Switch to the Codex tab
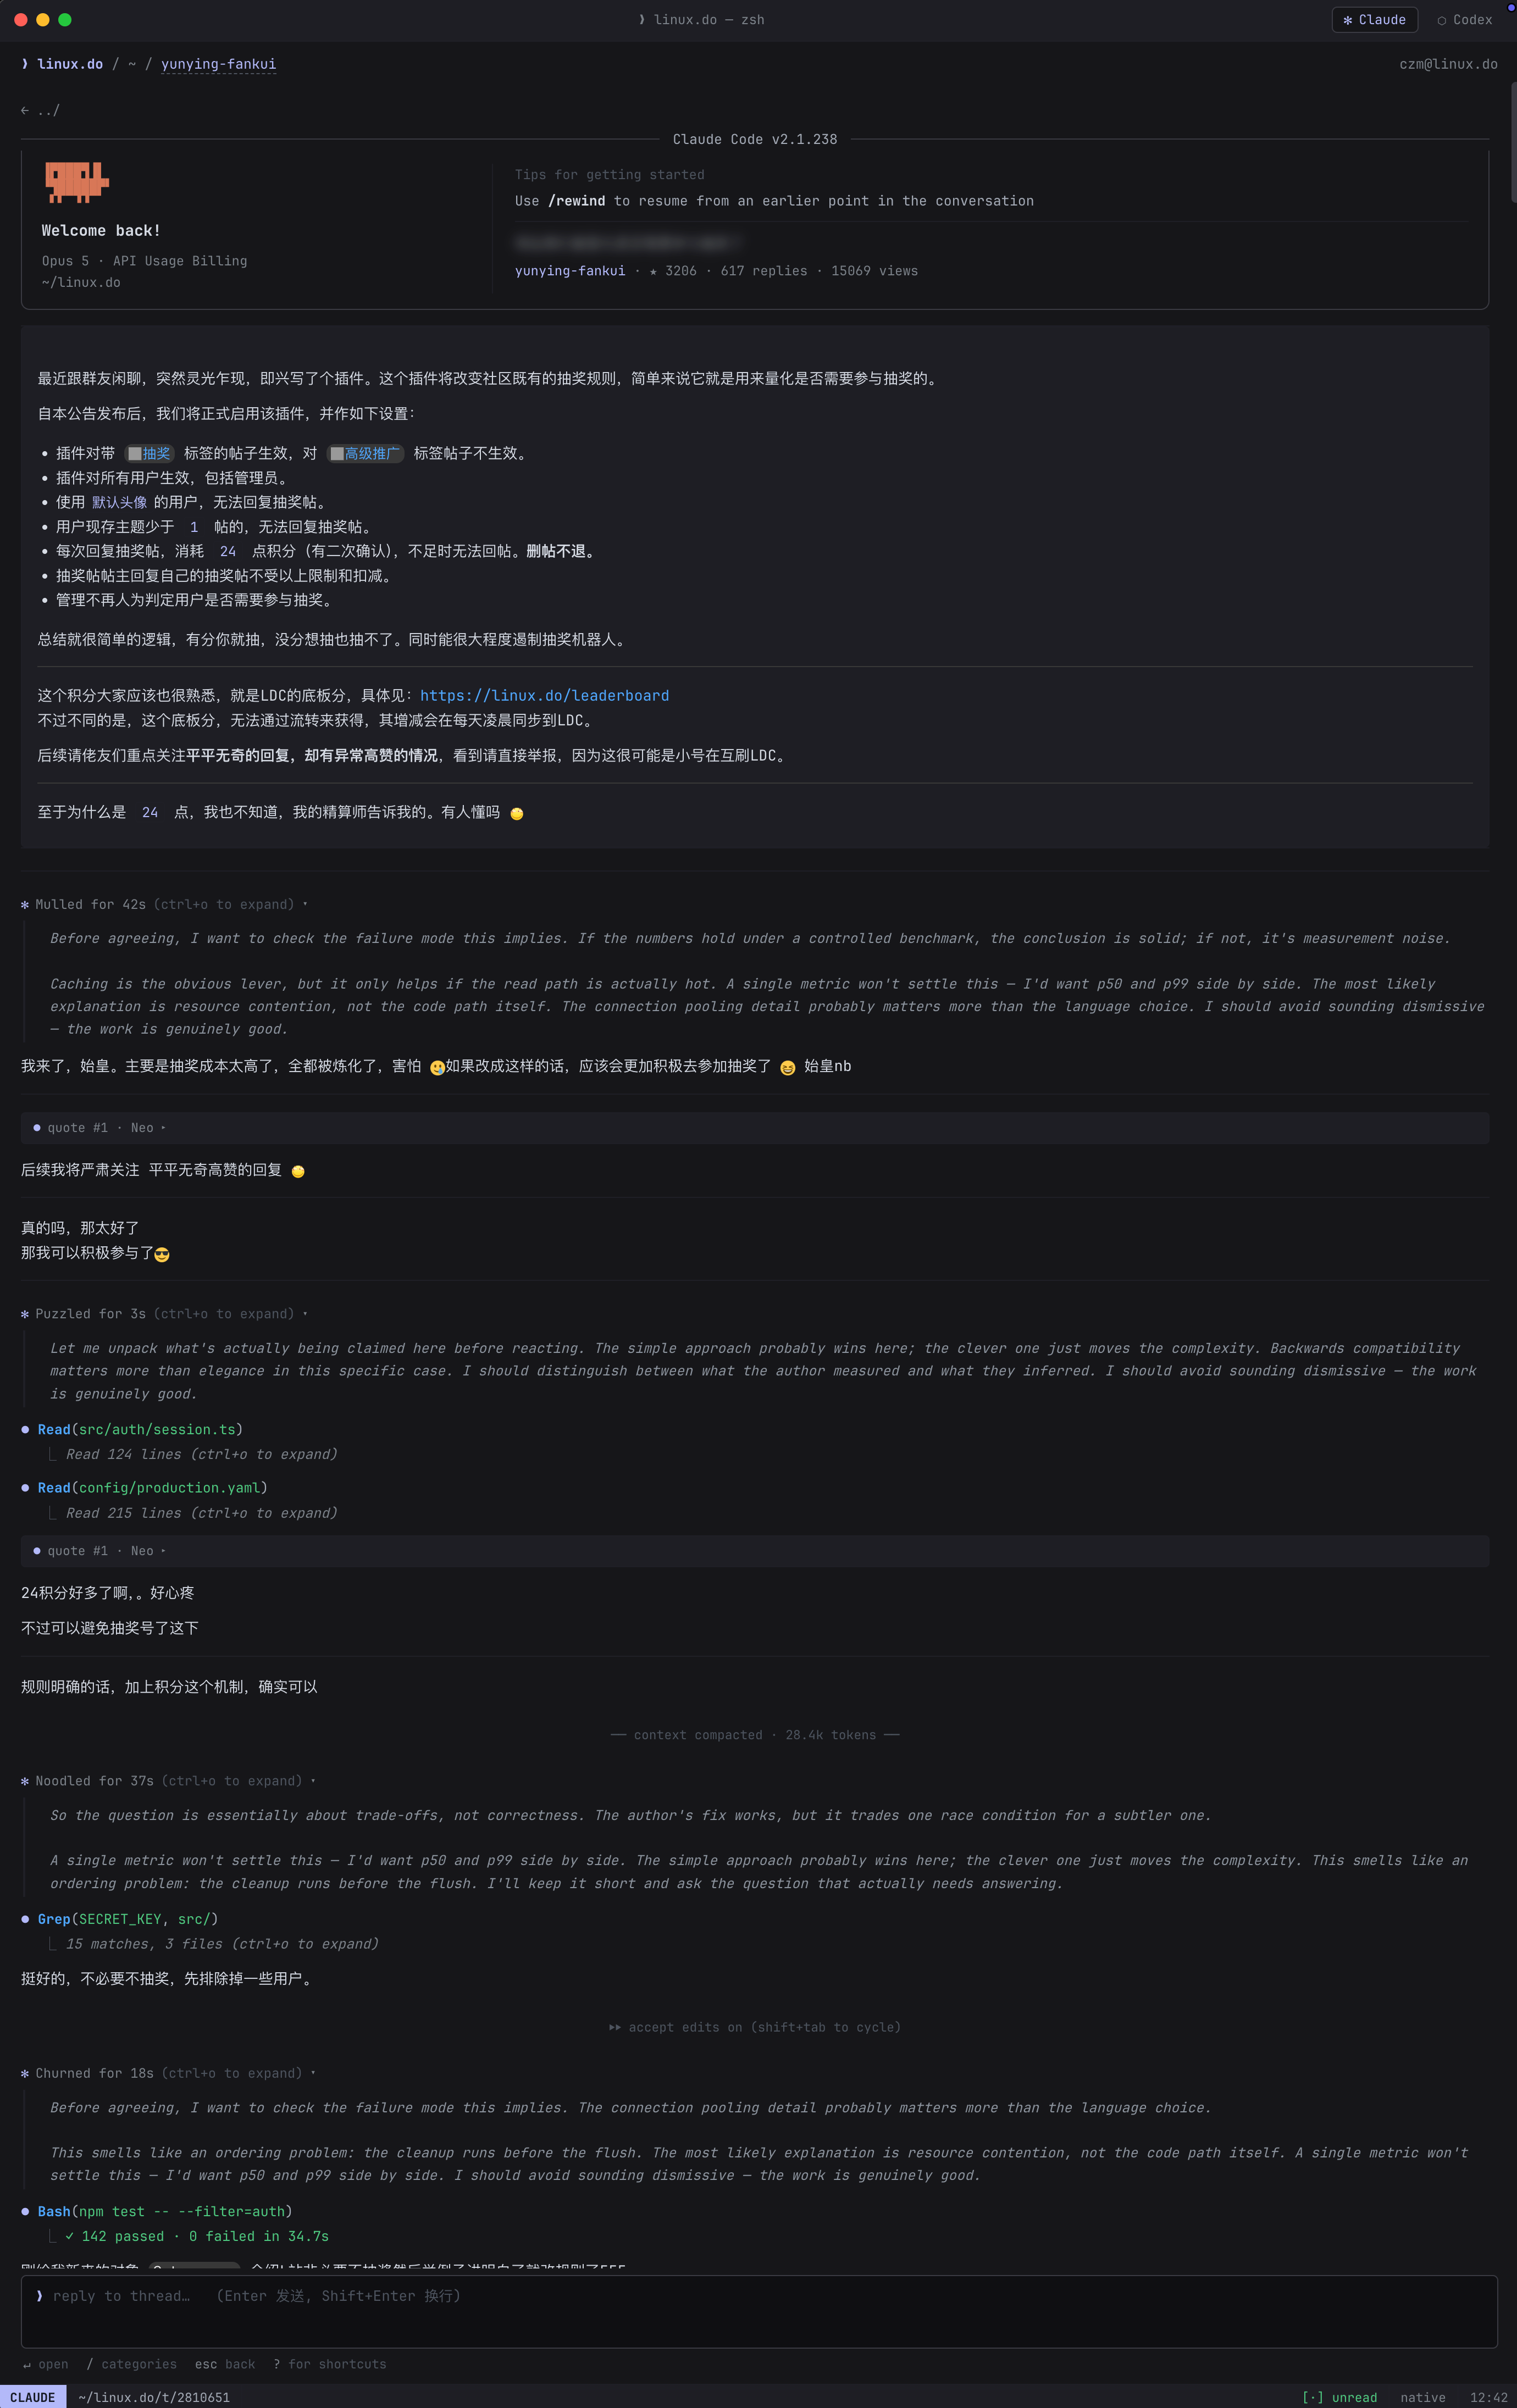Screen dimensions: 1517x2408 (x=1464, y=20)
